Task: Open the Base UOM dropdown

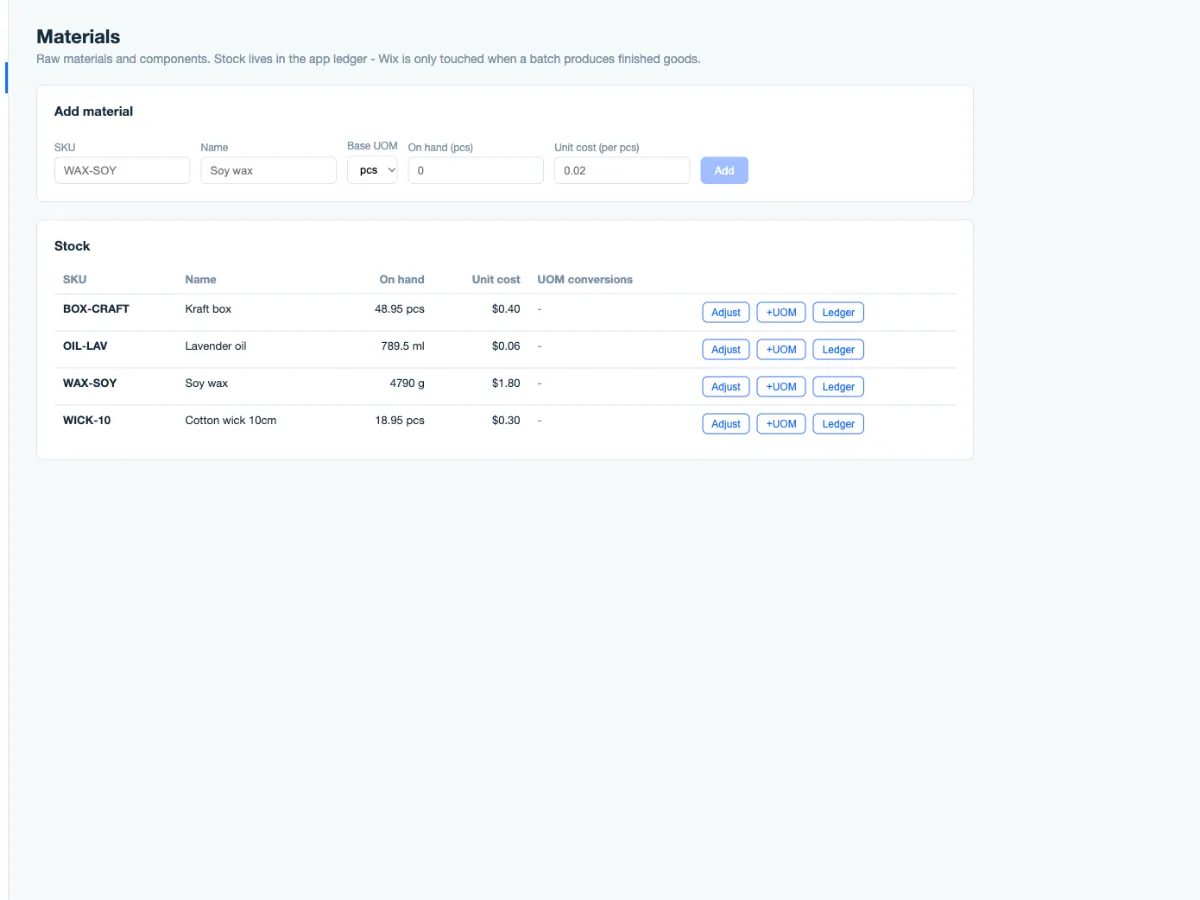Action: tap(372, 170)
